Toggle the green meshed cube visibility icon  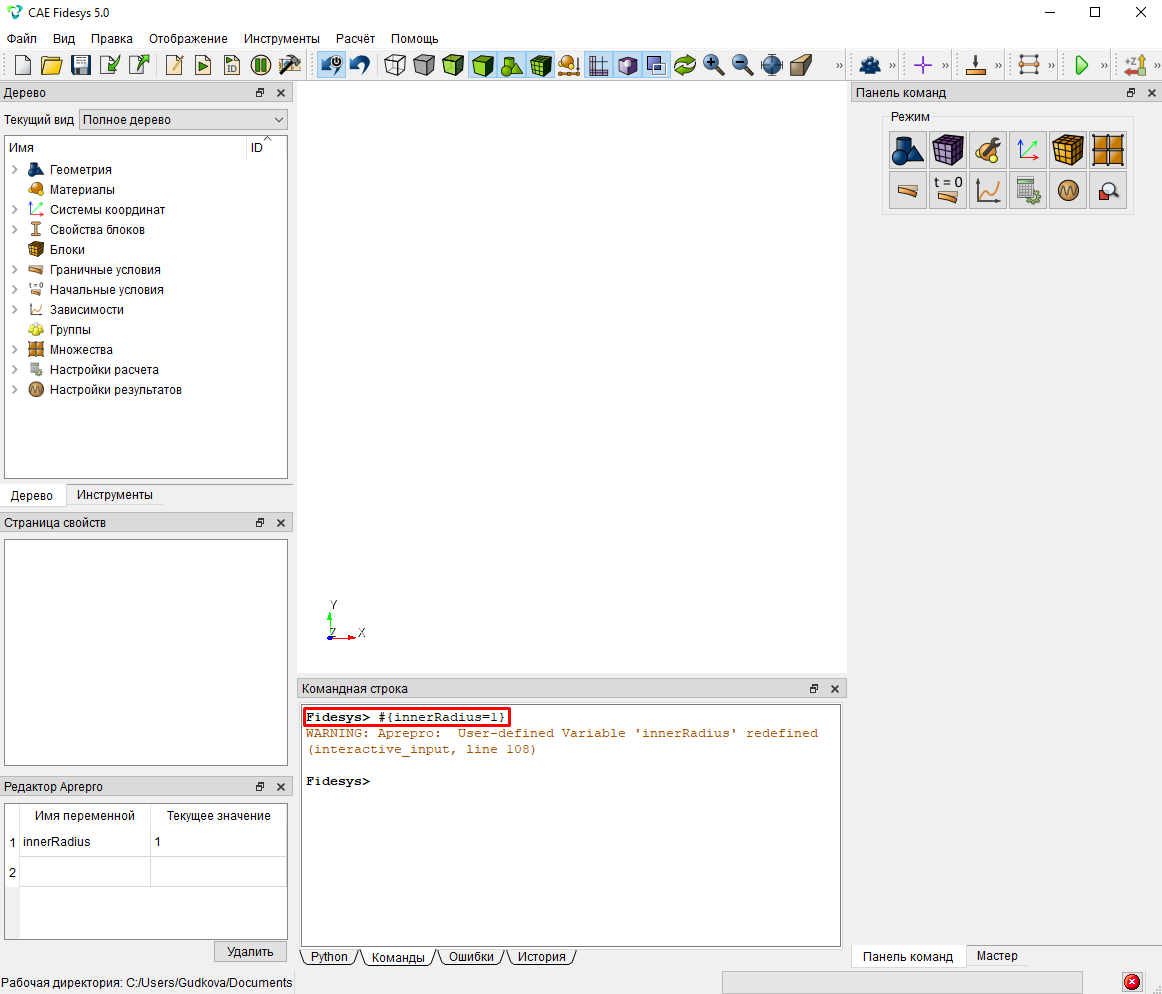540,65
